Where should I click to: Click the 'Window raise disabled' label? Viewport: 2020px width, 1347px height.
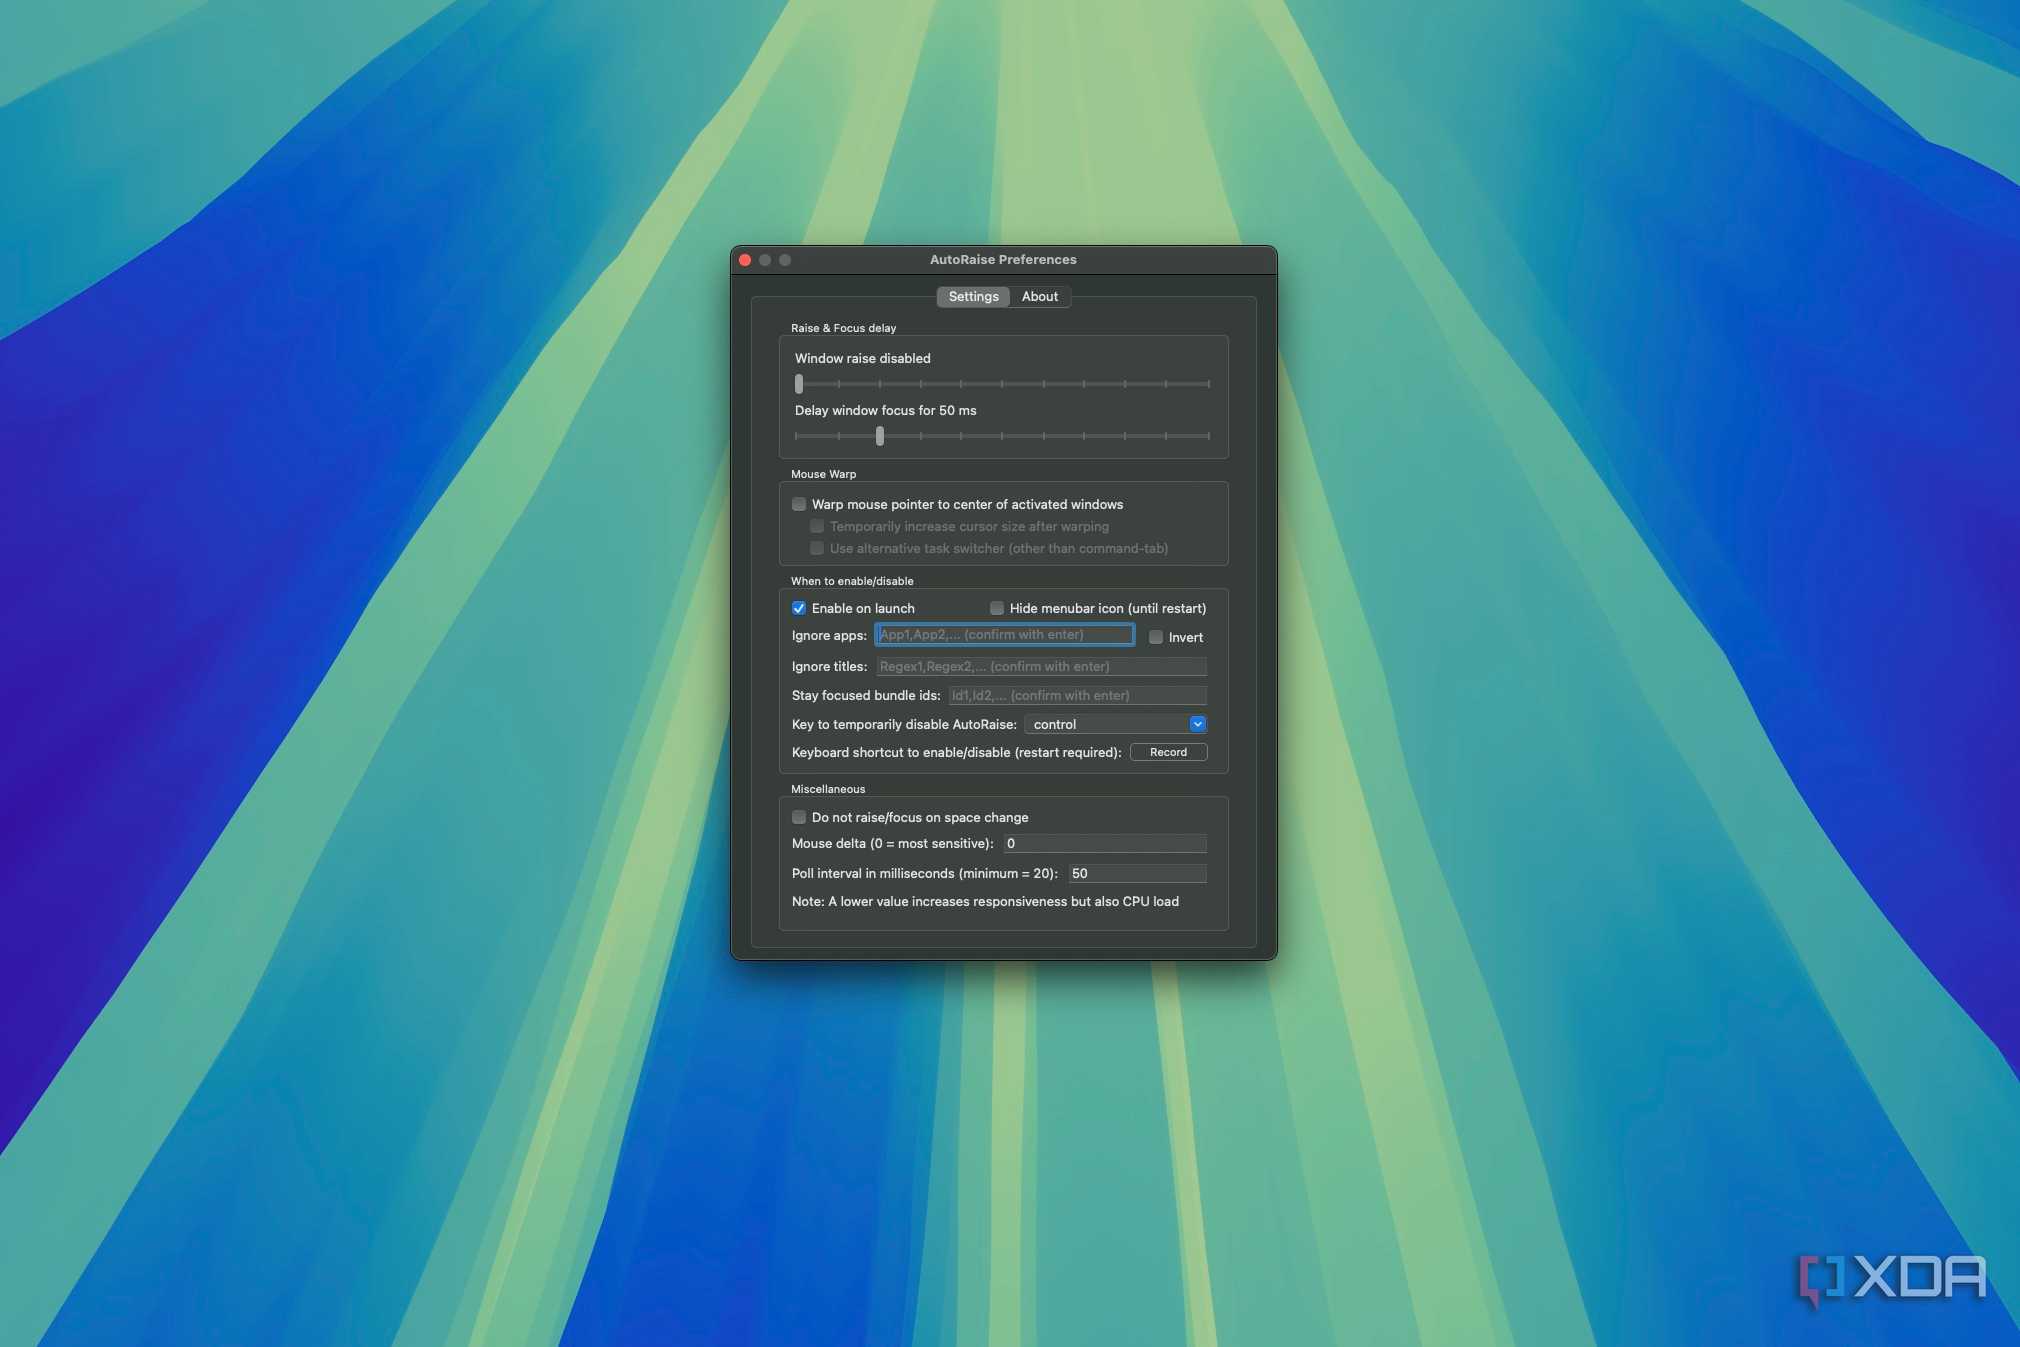click(862, 358)
